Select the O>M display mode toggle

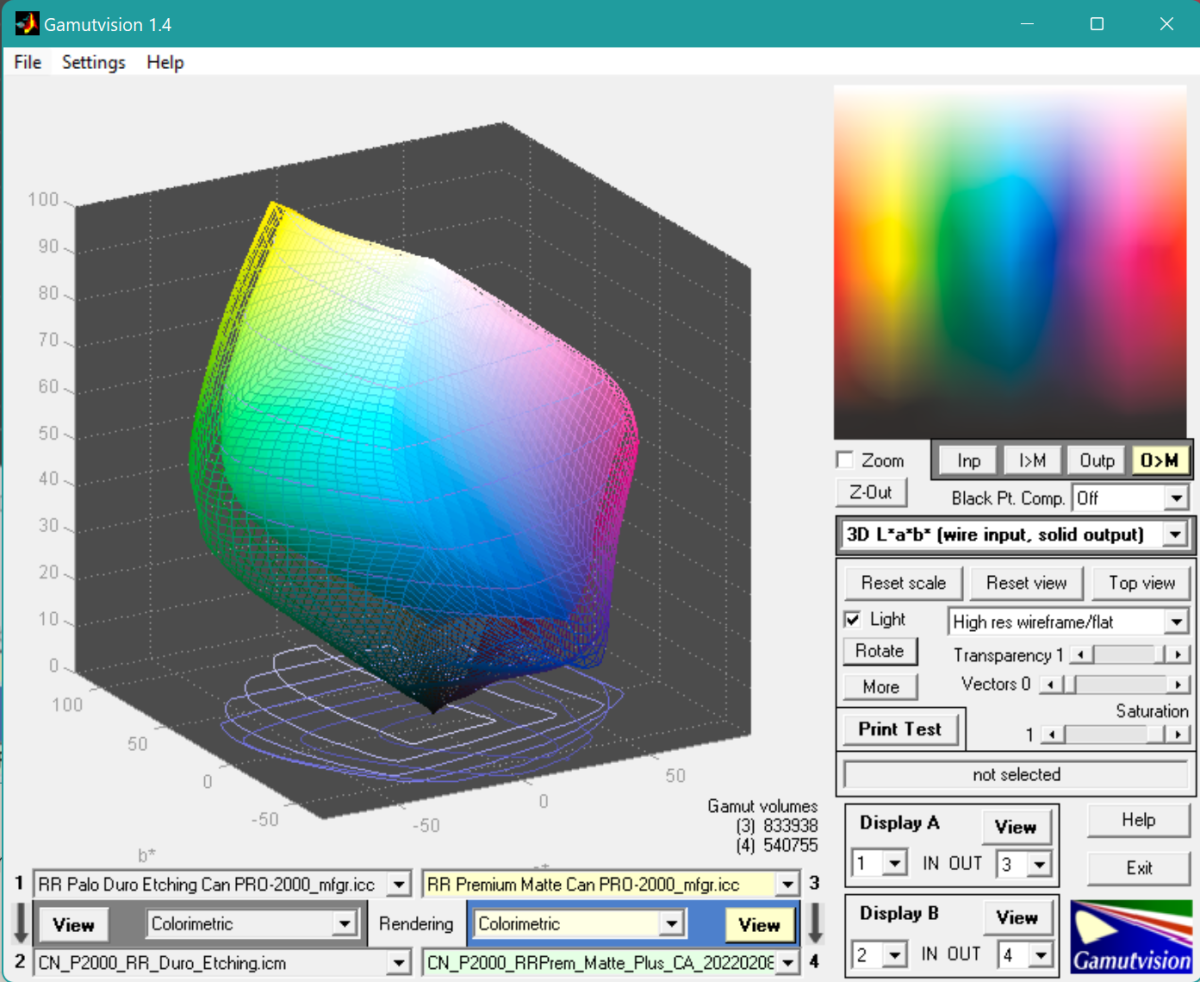(1158, 461)
